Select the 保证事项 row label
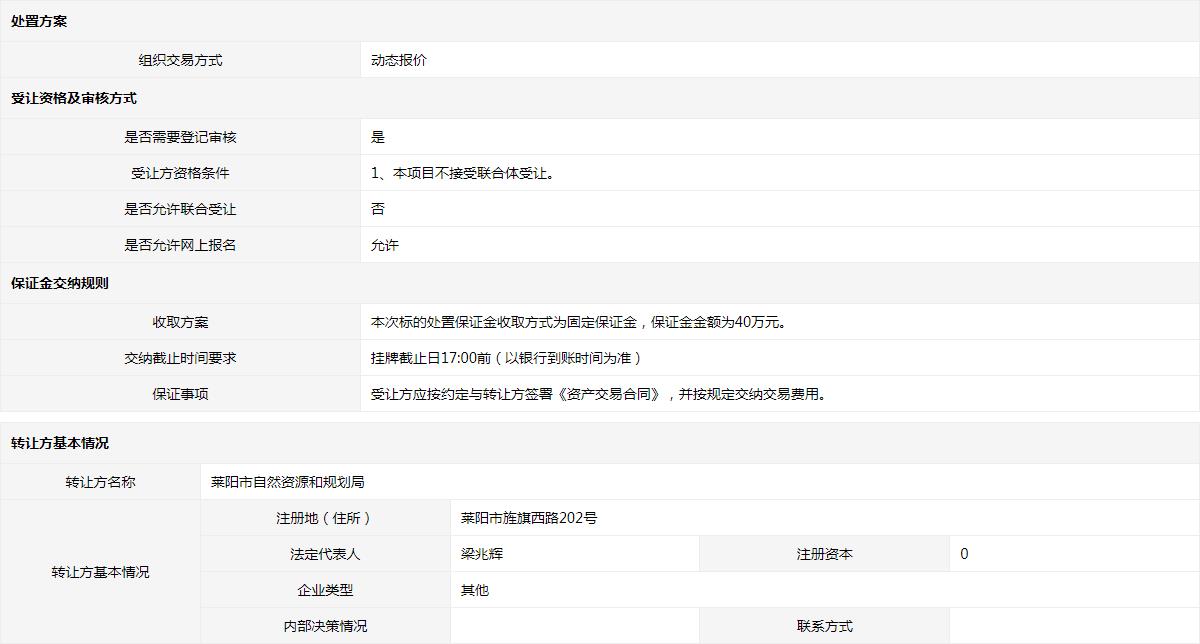 pyautogui.click(x=180, y=394)
